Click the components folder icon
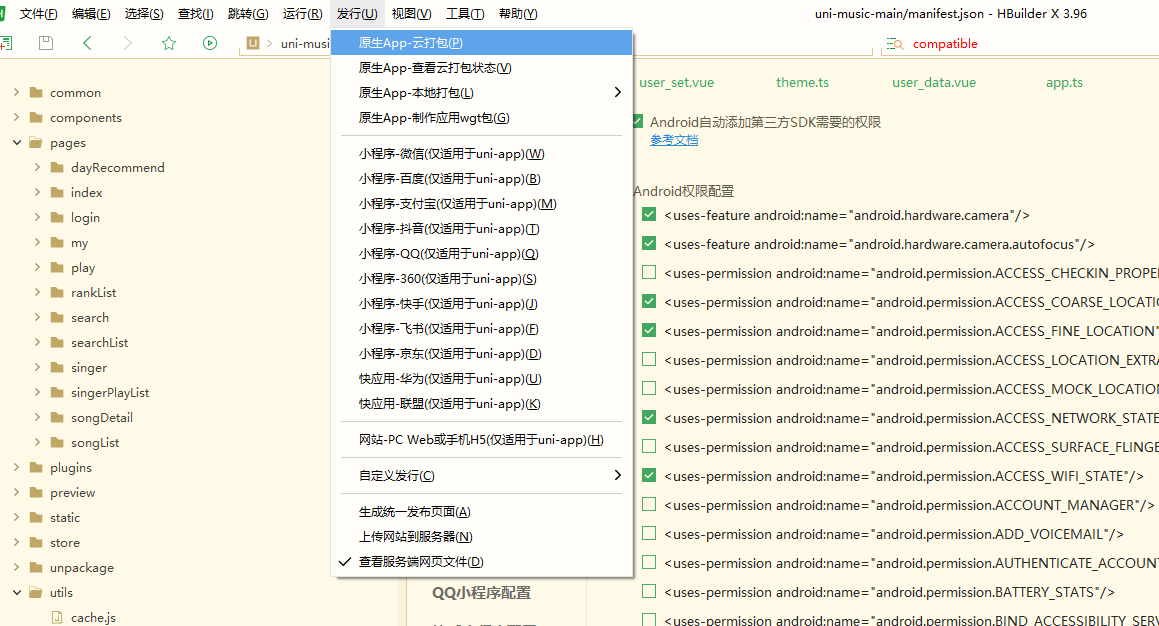 pyautogui.click(x=35, y=118)
